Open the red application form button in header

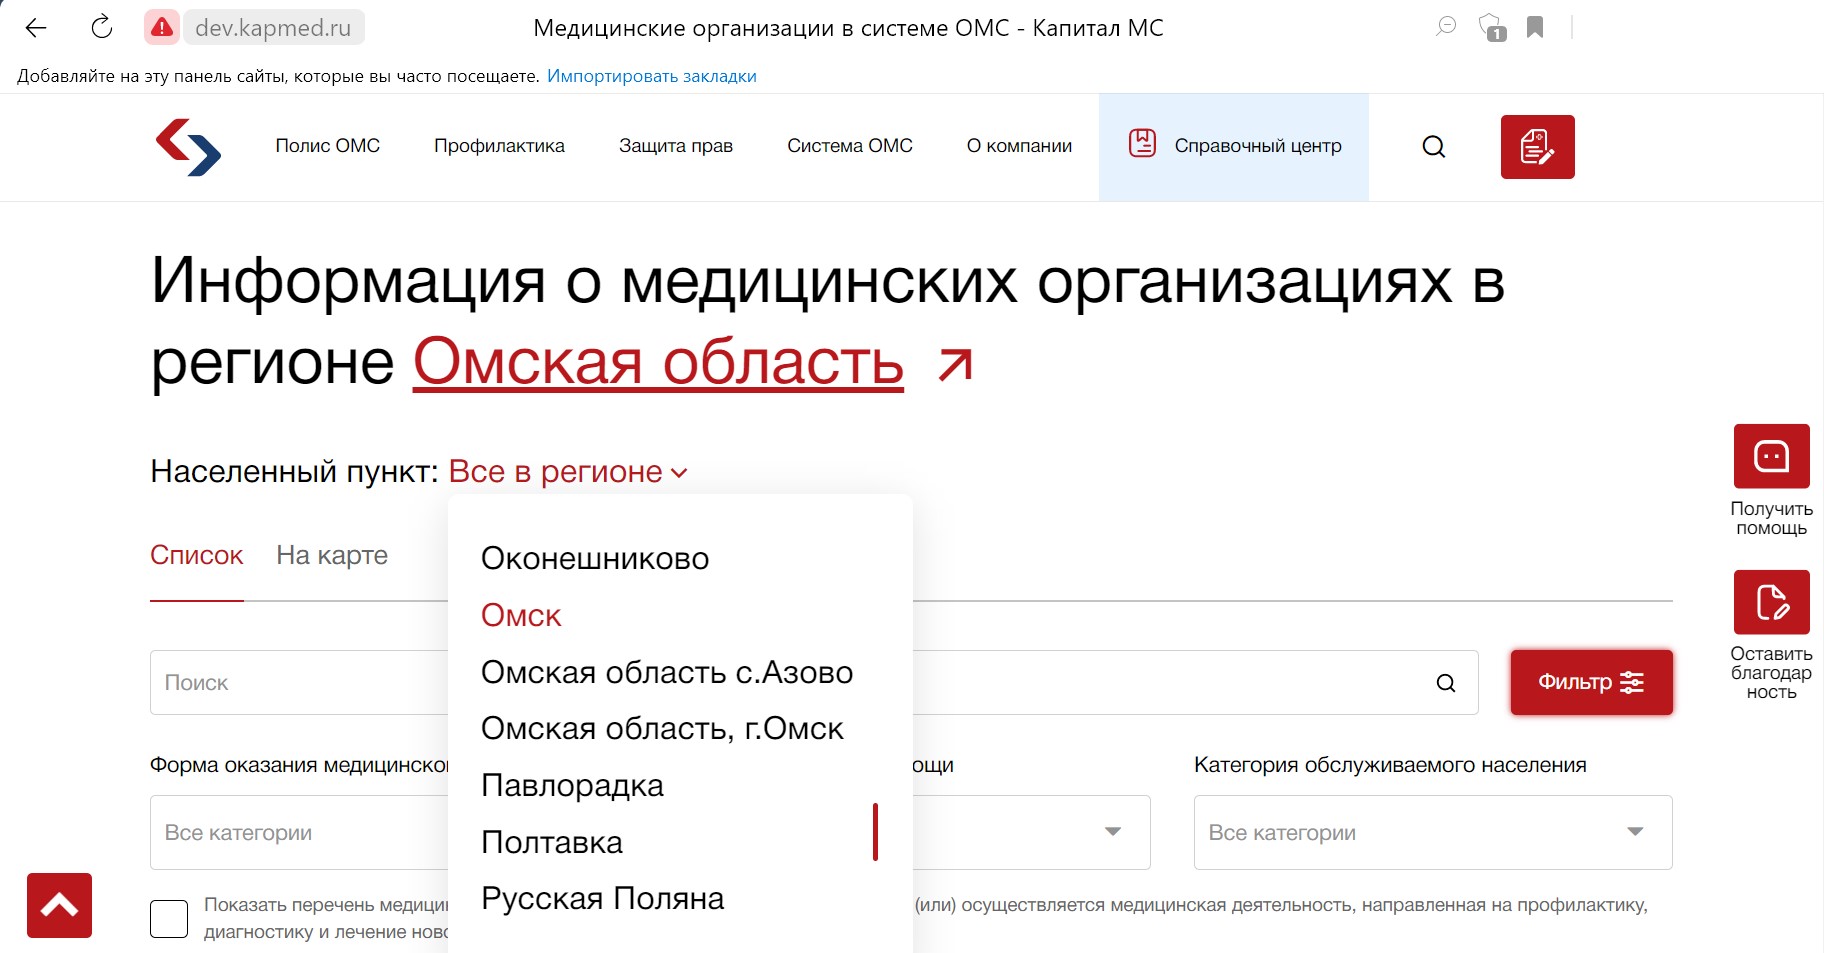(x=1537, y=147)
